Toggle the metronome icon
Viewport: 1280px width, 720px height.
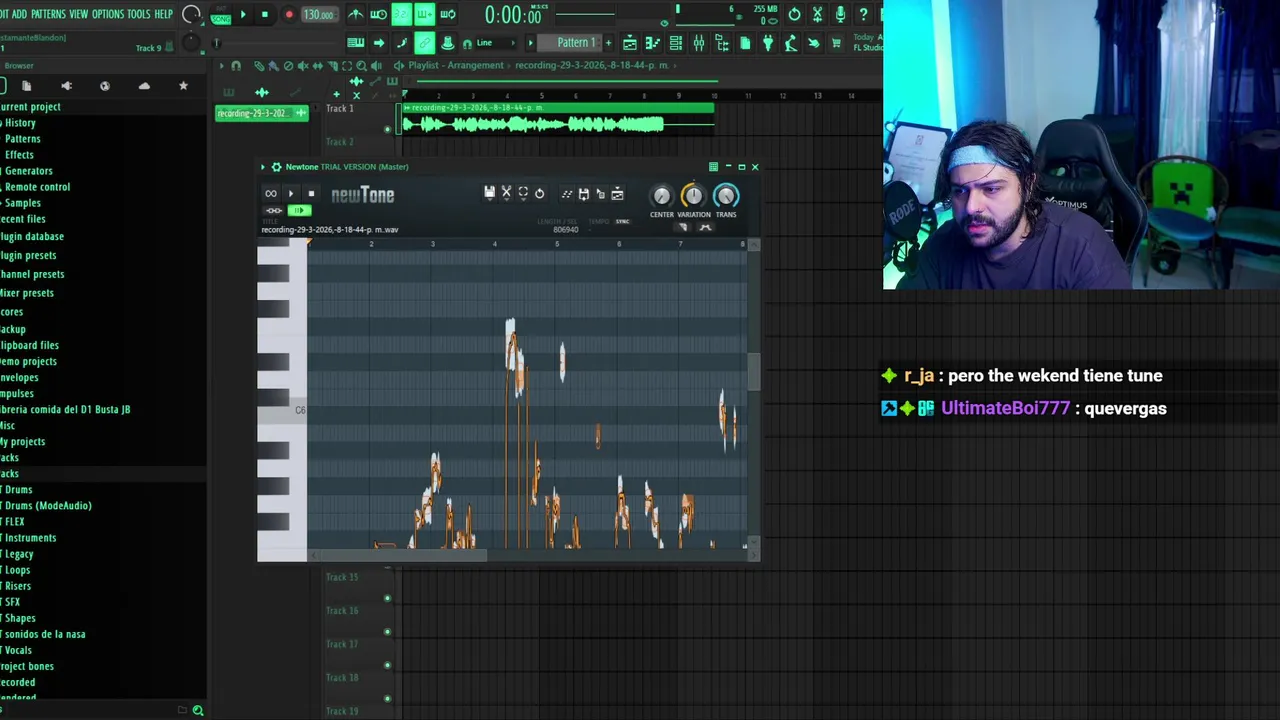coord(355,14)
